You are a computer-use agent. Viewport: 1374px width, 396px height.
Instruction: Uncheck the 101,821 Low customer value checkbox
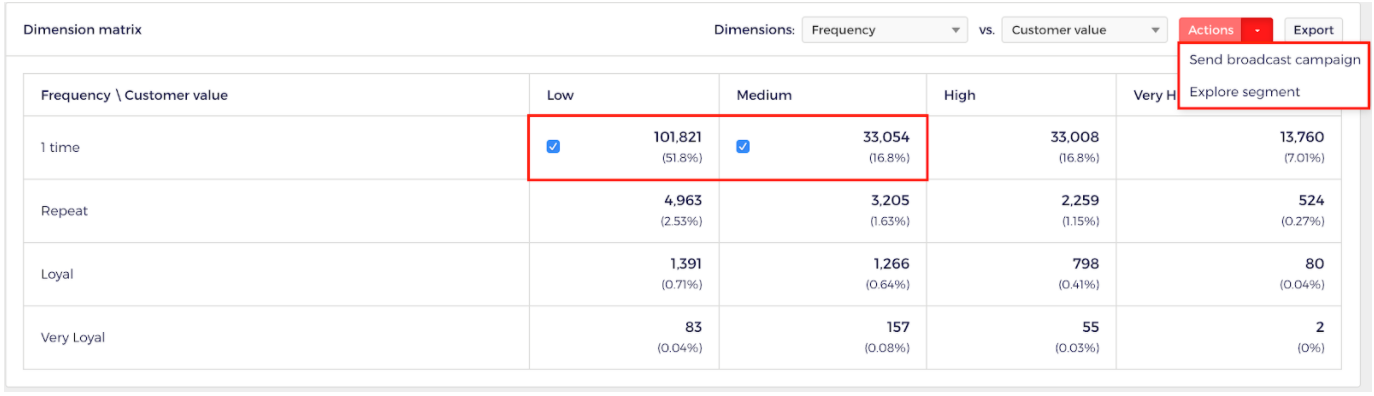pyautogui.click(x=553, y=147)
